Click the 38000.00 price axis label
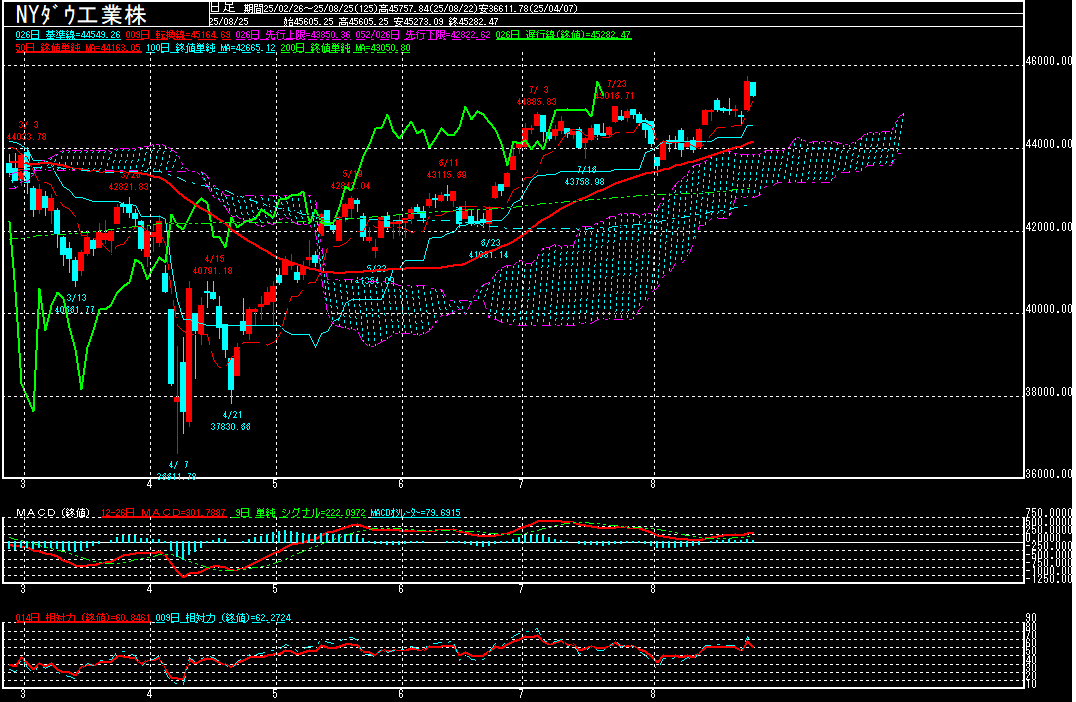Viewport: 1076px width, 702px height. [1048, 393]
